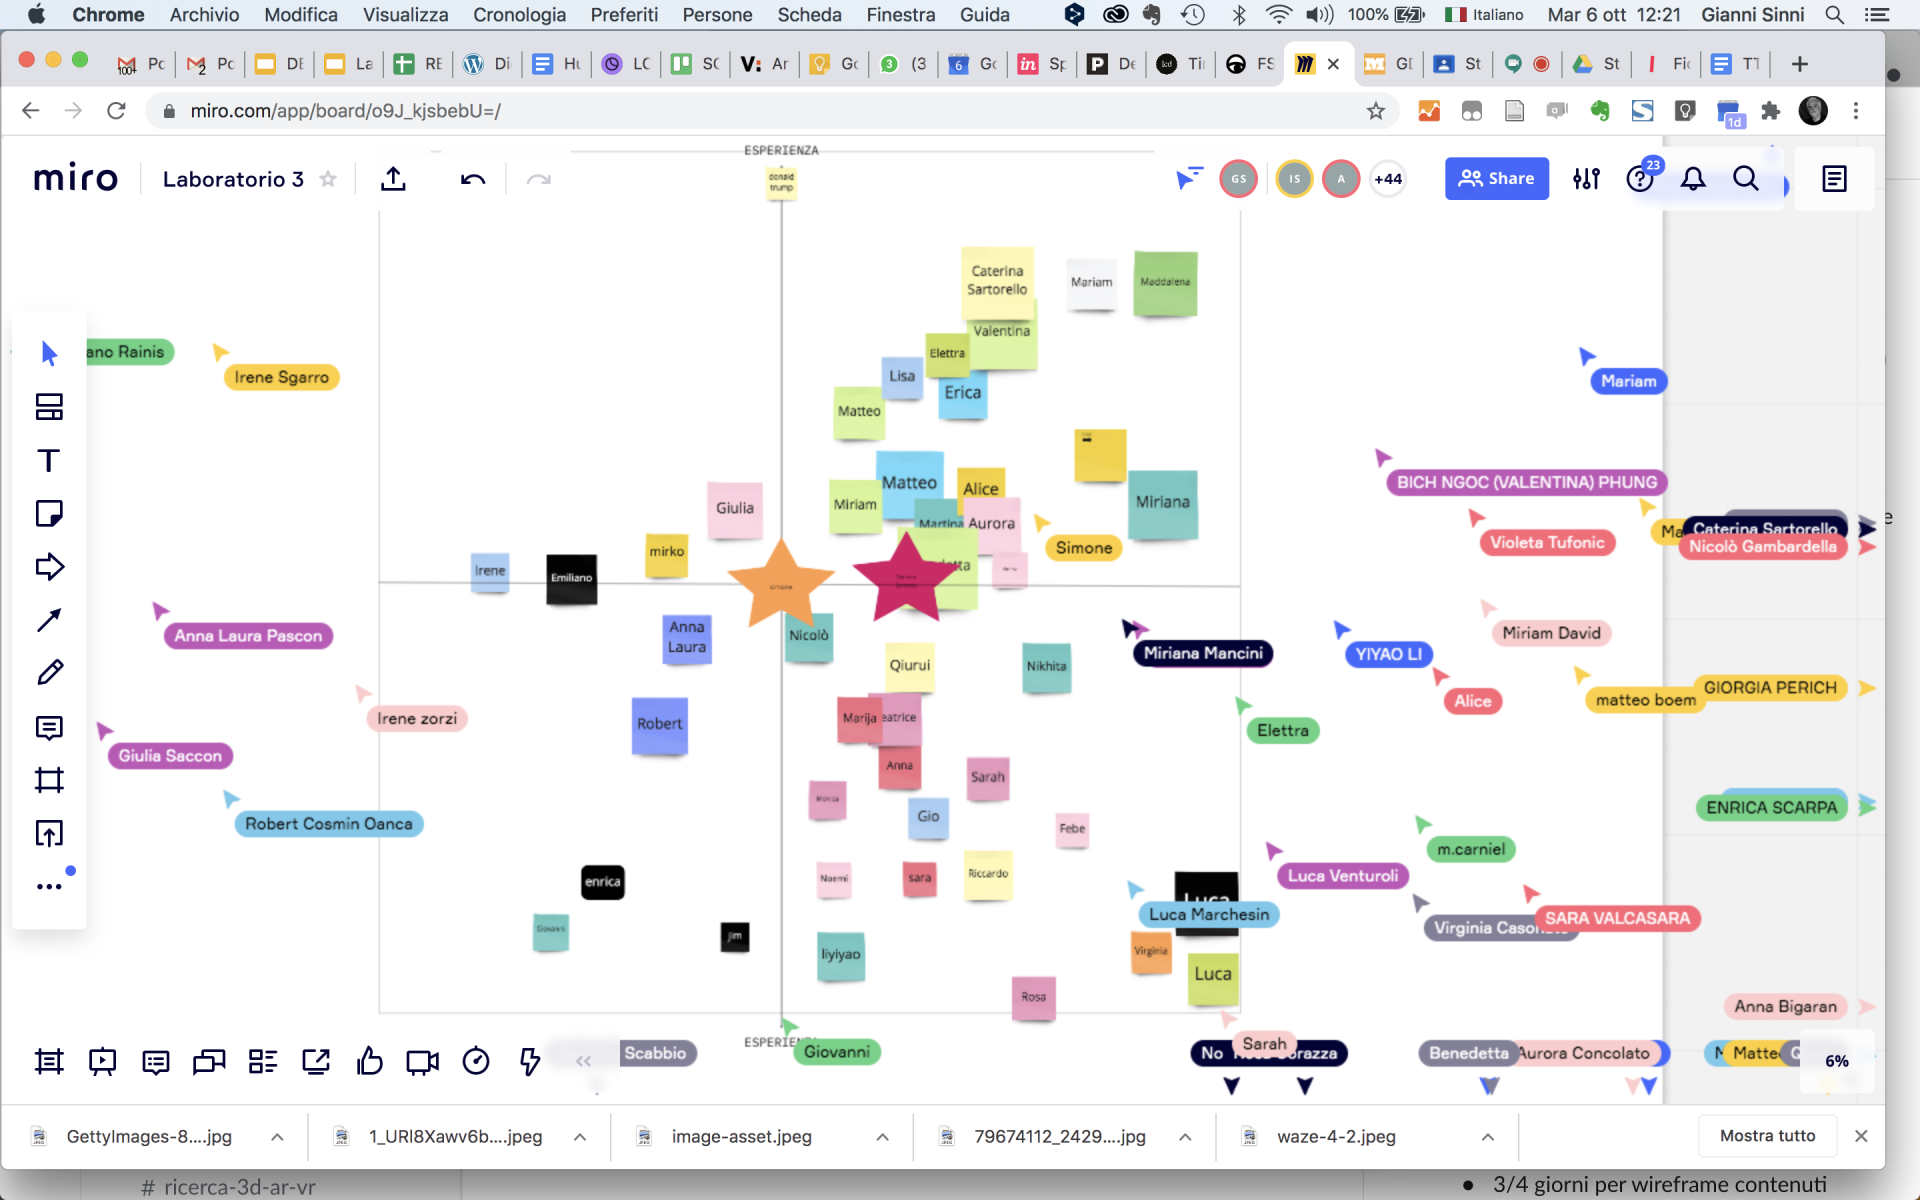The height and width of the screenshot is (1200, 1920).
Task: Click Mostra tutto downloads button
Action: [x=1767, y=1136]
